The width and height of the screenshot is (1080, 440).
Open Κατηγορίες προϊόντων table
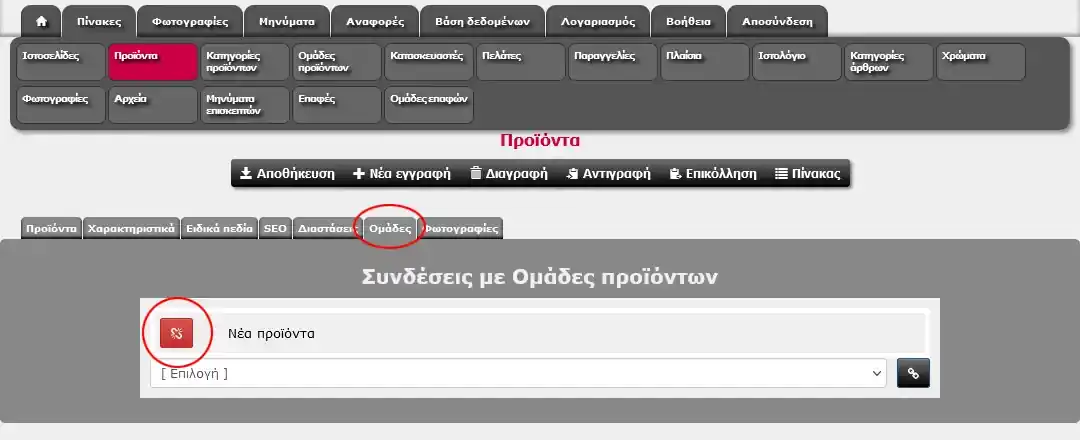[x=244, y=62]
